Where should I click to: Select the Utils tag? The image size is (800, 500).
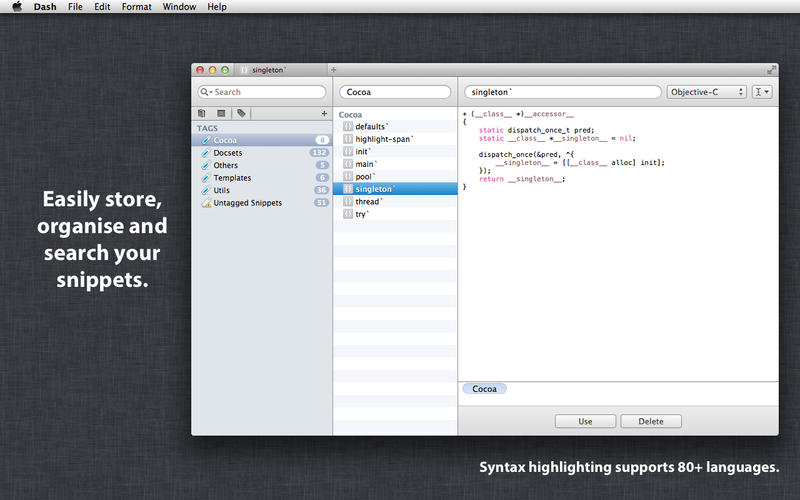[262, 190]
